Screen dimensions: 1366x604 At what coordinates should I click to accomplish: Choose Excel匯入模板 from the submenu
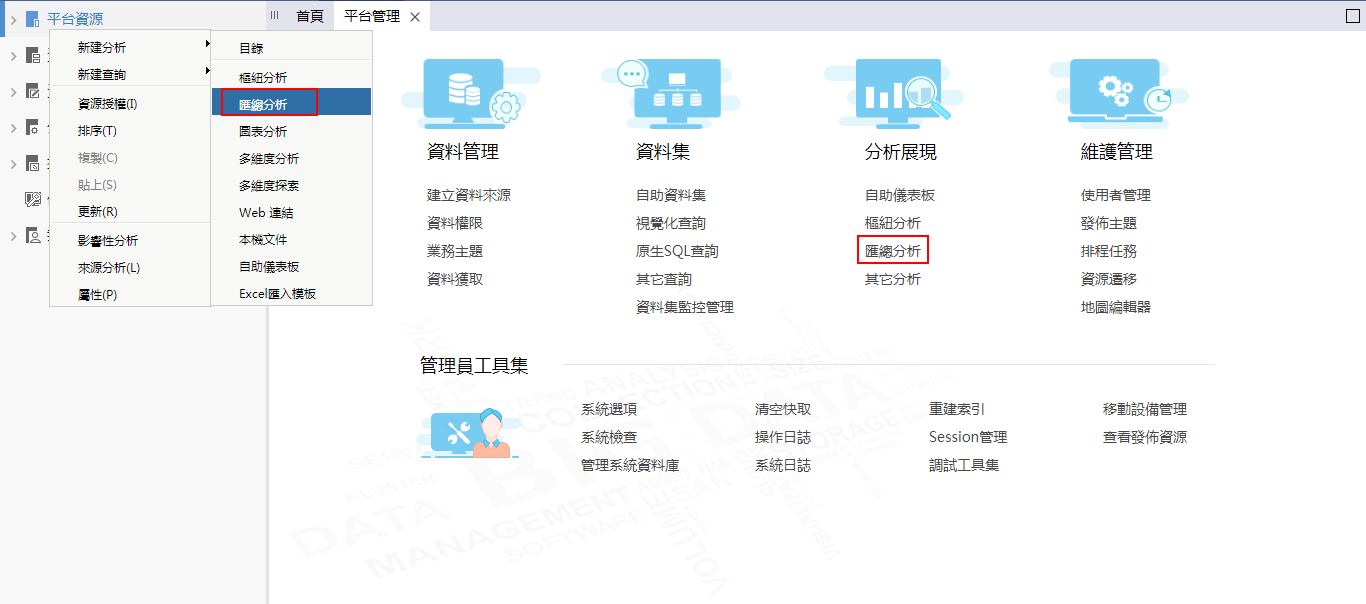[278, 294]
